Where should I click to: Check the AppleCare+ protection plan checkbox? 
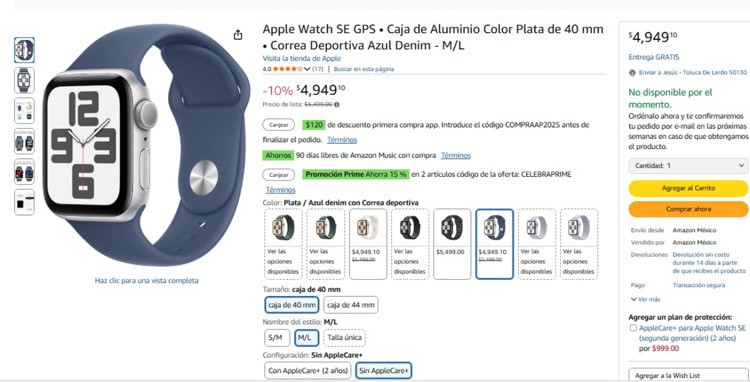pyautogui.click(x=633, y=328)
